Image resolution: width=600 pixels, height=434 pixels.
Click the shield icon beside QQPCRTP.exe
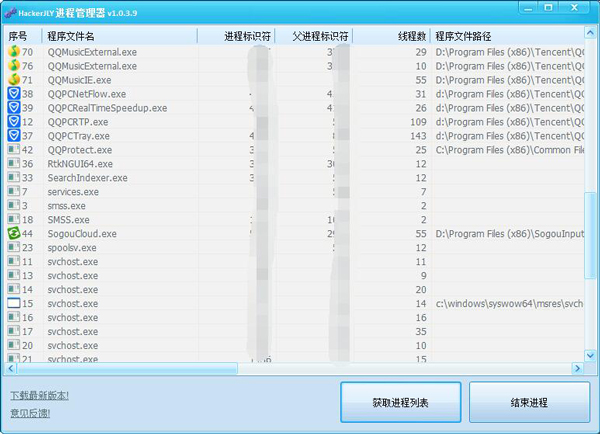tap(14, 121)
